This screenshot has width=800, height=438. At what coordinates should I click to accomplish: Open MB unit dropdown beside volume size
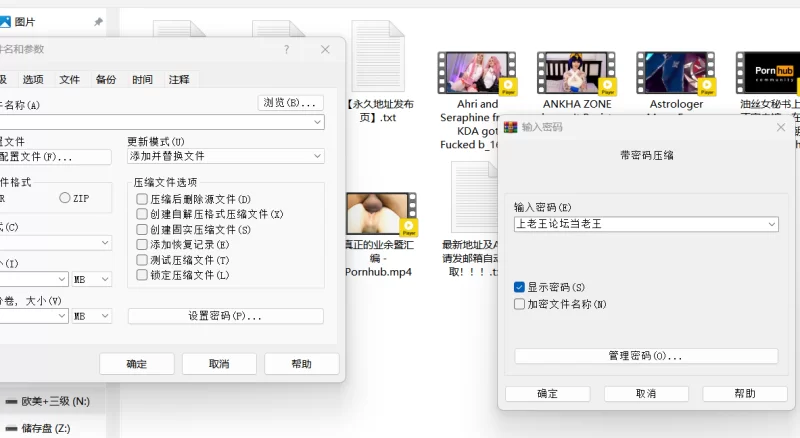[x=92, y=316]
